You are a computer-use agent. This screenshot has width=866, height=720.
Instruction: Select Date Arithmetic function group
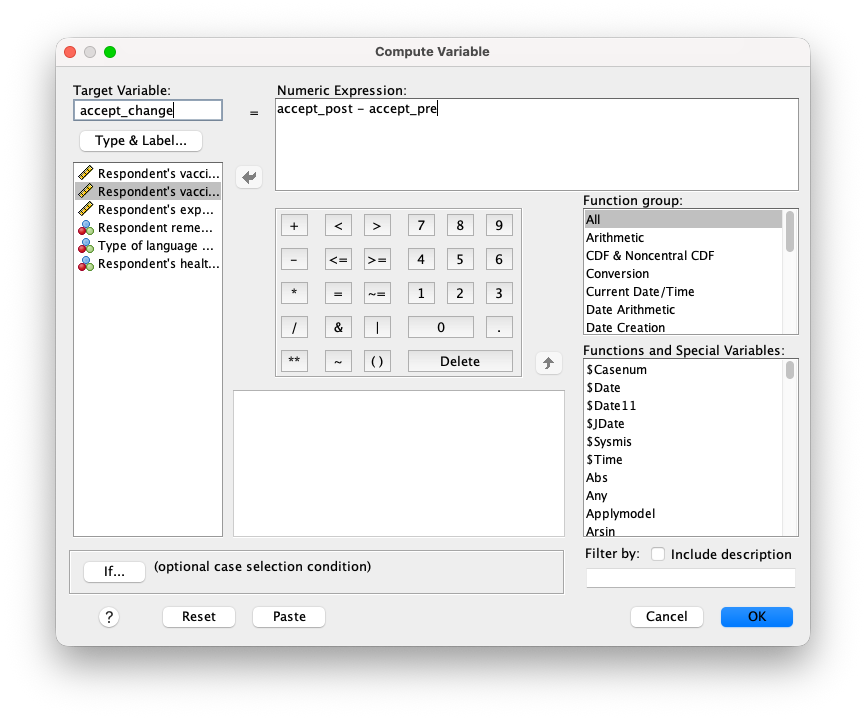(x=683, y=309)
